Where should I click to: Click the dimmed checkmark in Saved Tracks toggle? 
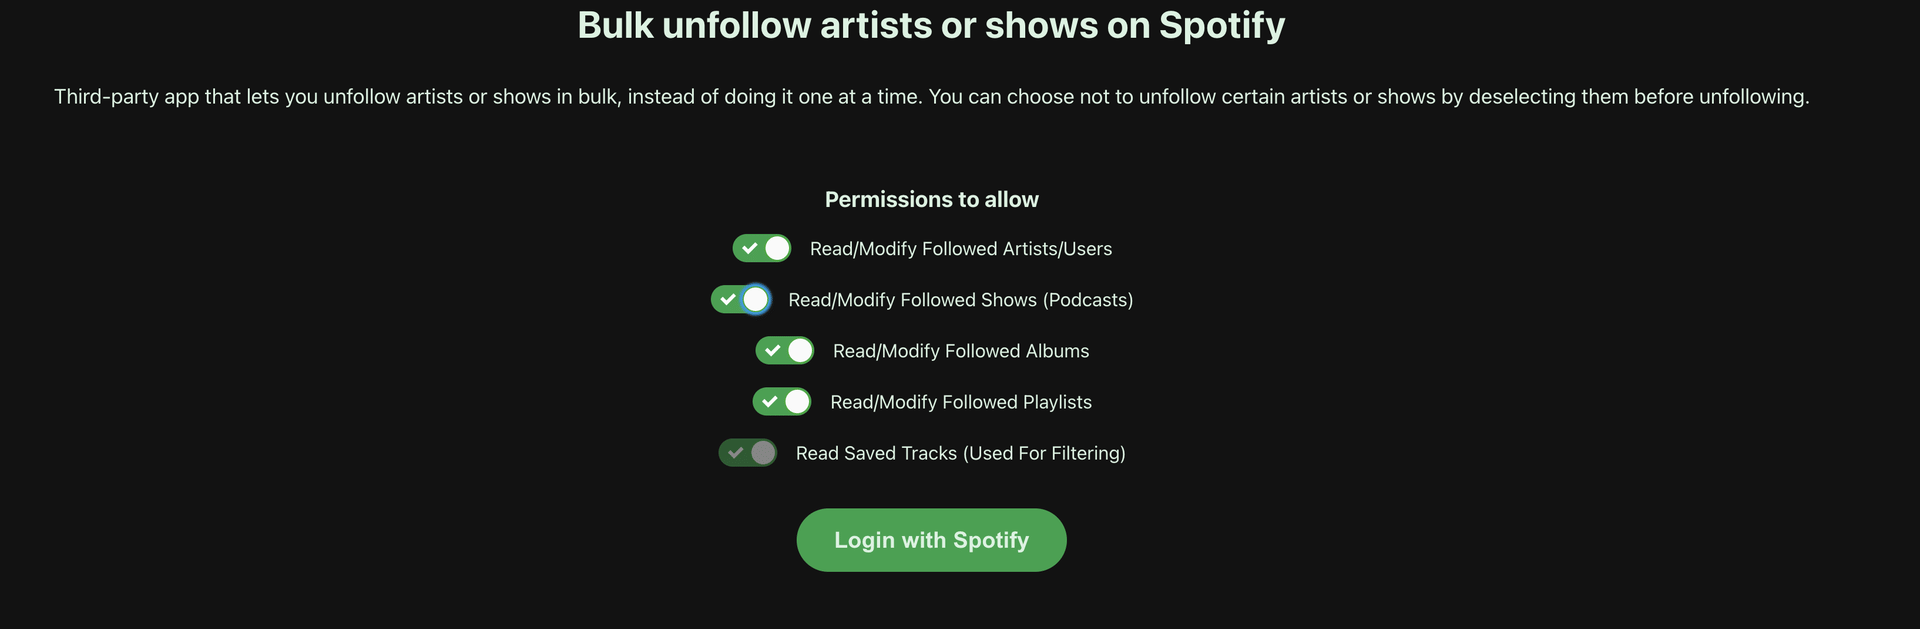click(x=735, y=453)
